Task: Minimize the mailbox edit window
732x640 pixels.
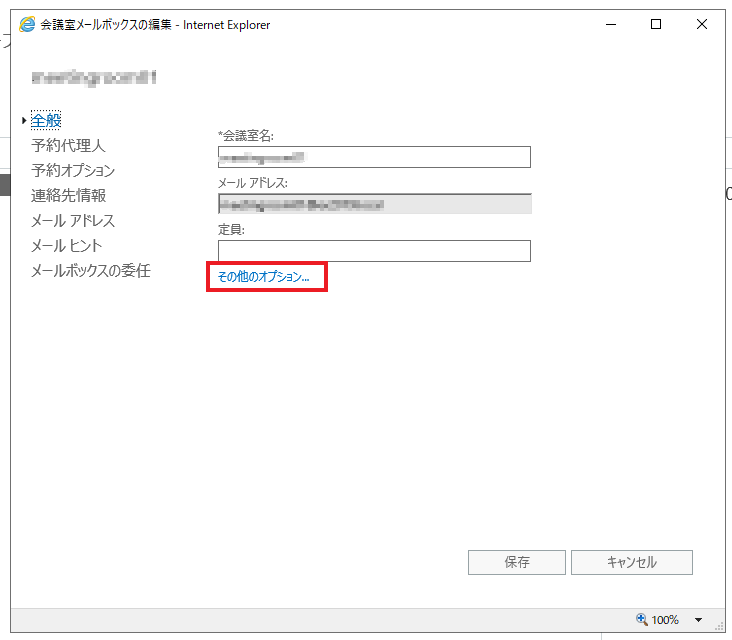Action: pyautogui.click(x=609, y=25)
